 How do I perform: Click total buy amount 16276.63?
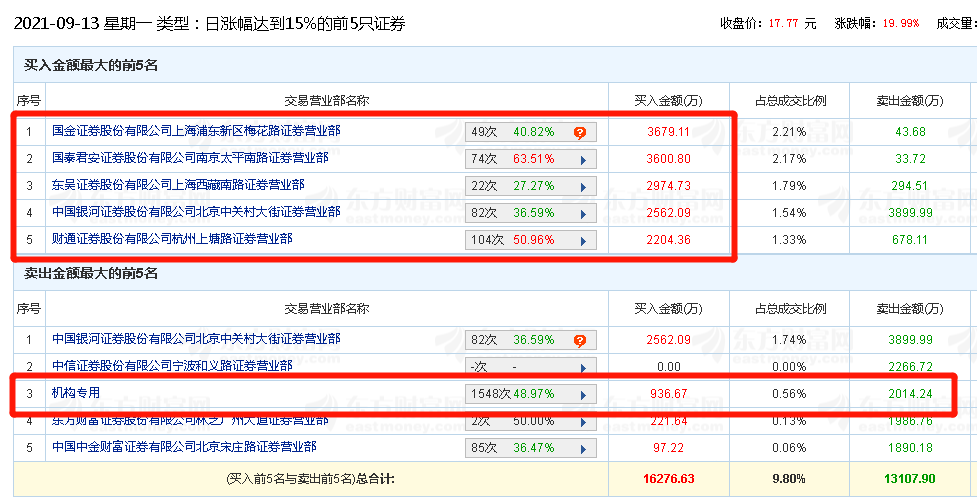669,479
